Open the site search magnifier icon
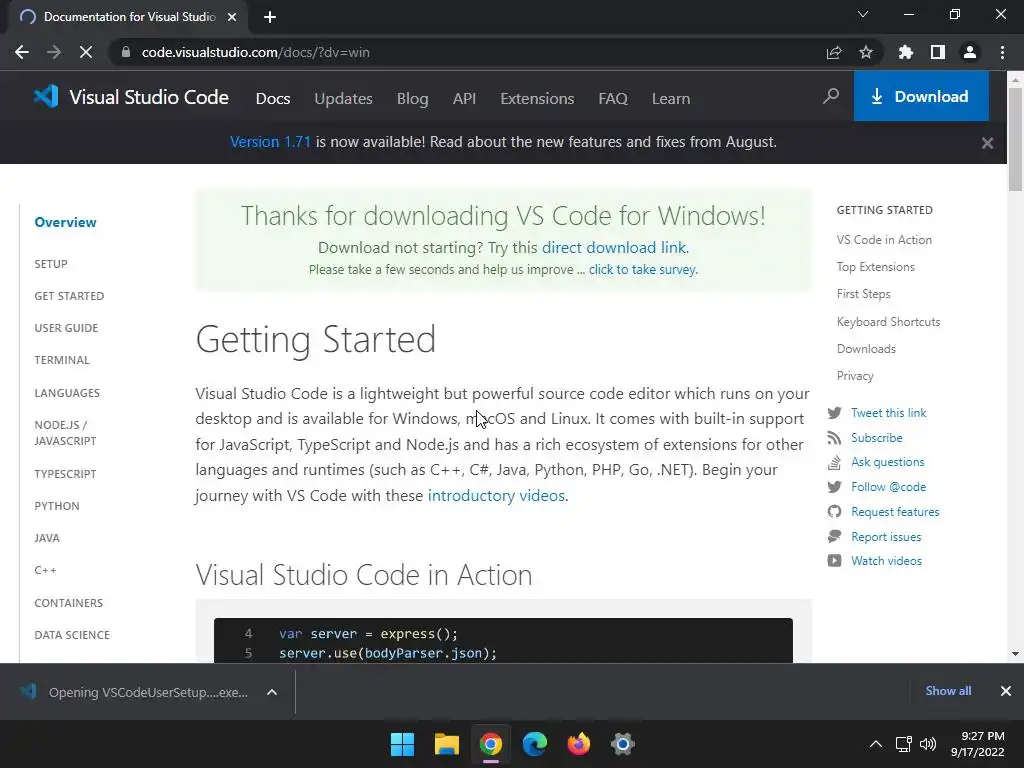 (x=831, y=97)
